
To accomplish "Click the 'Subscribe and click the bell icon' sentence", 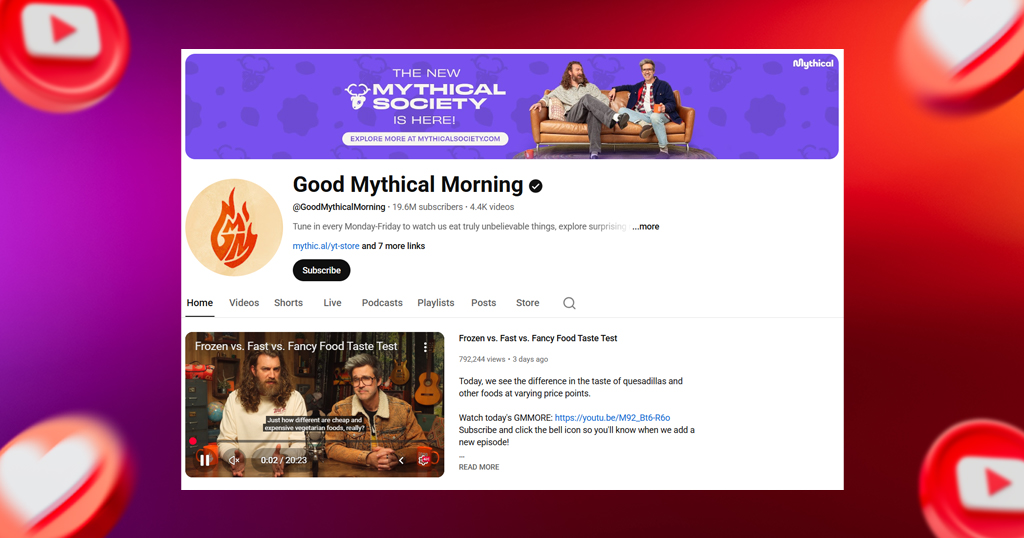I will 577,436.
